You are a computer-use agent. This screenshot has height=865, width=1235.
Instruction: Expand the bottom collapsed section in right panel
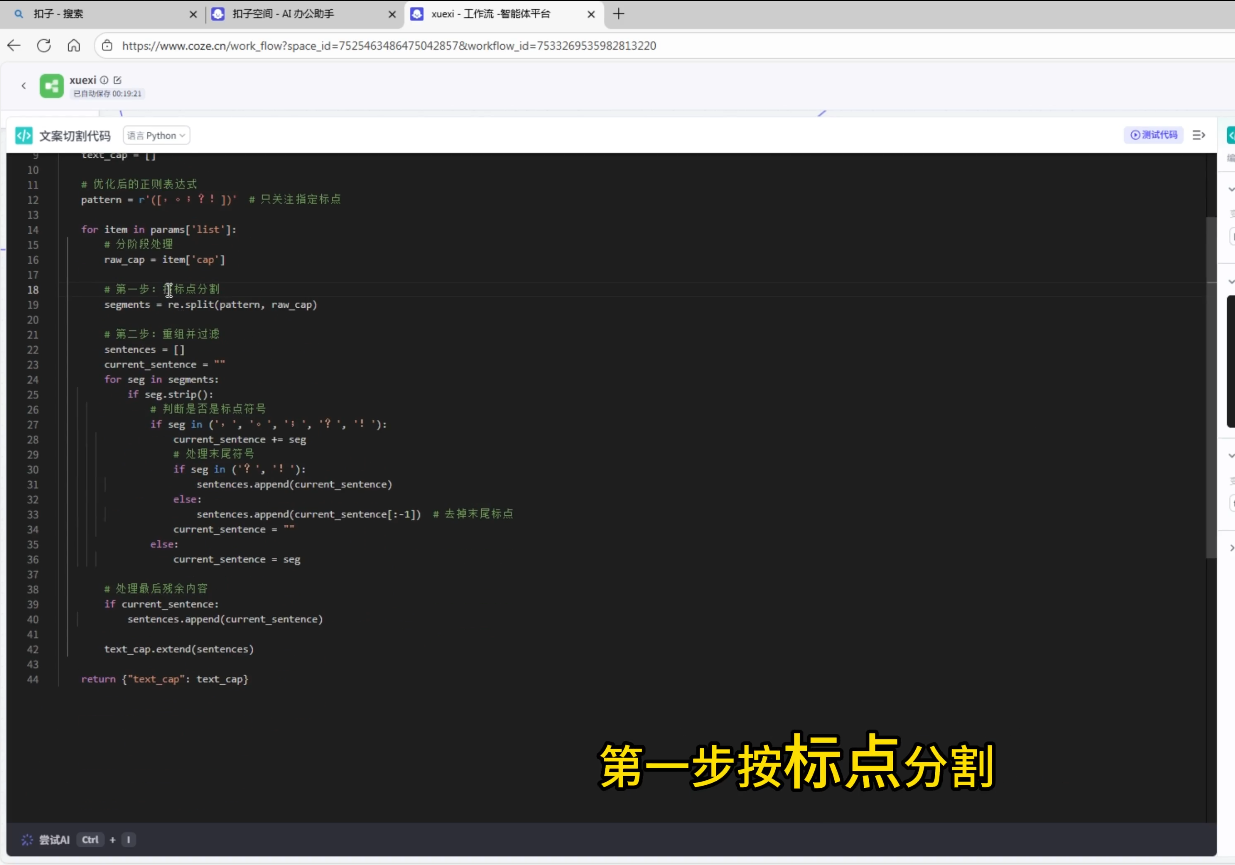pos(1230,548)
